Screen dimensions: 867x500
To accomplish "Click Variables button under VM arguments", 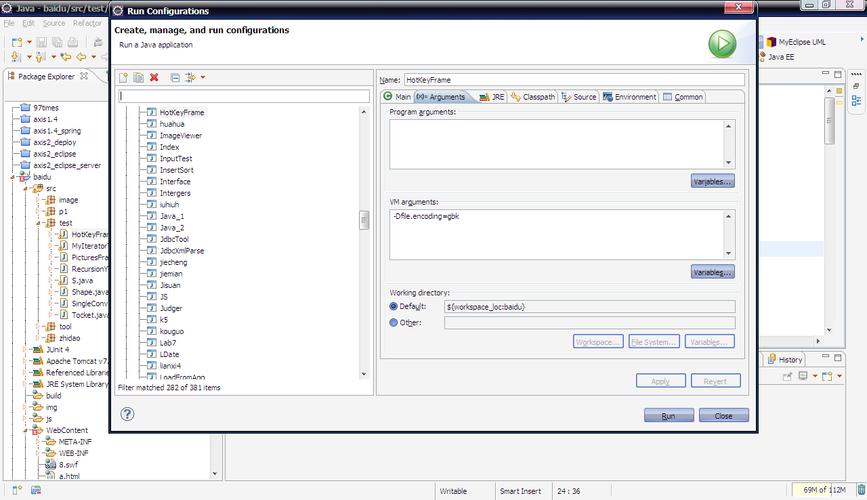I will [x=712, y=272].
